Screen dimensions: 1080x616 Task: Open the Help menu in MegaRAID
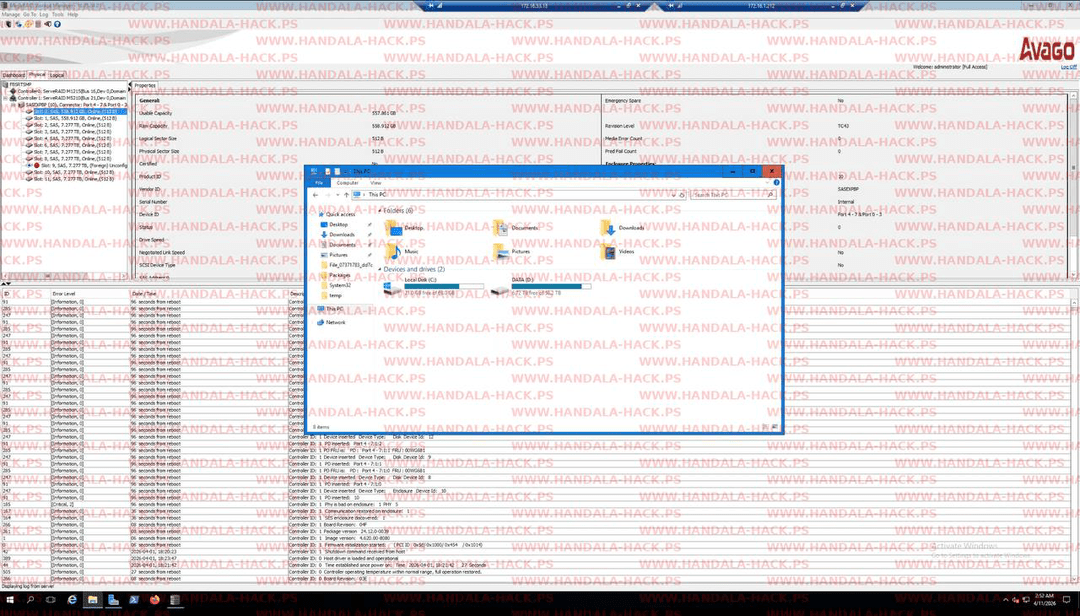click(72, 14)
